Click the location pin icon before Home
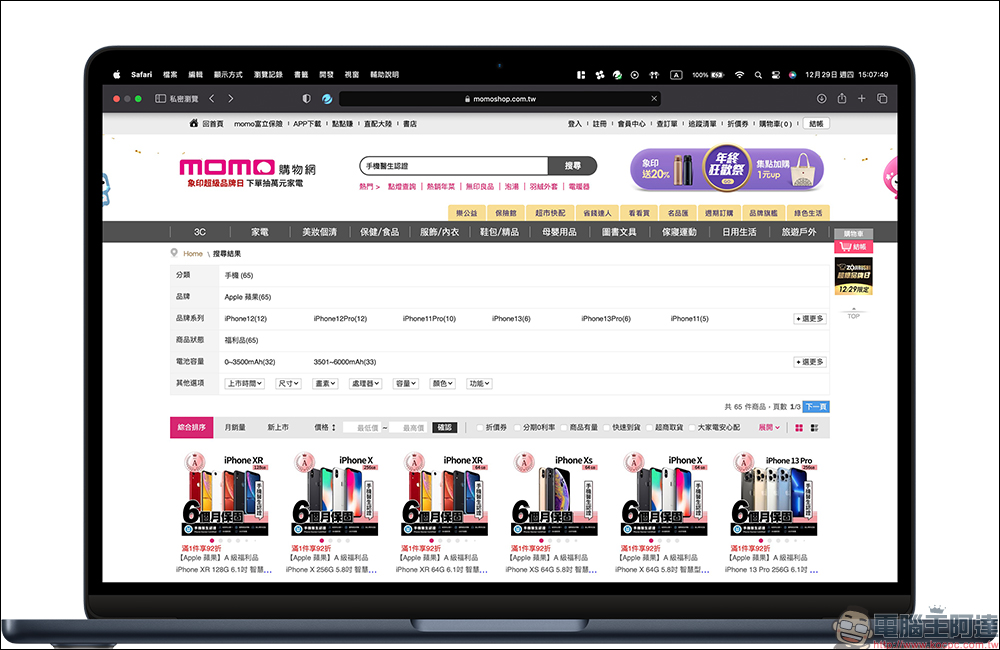 point(174,253)
